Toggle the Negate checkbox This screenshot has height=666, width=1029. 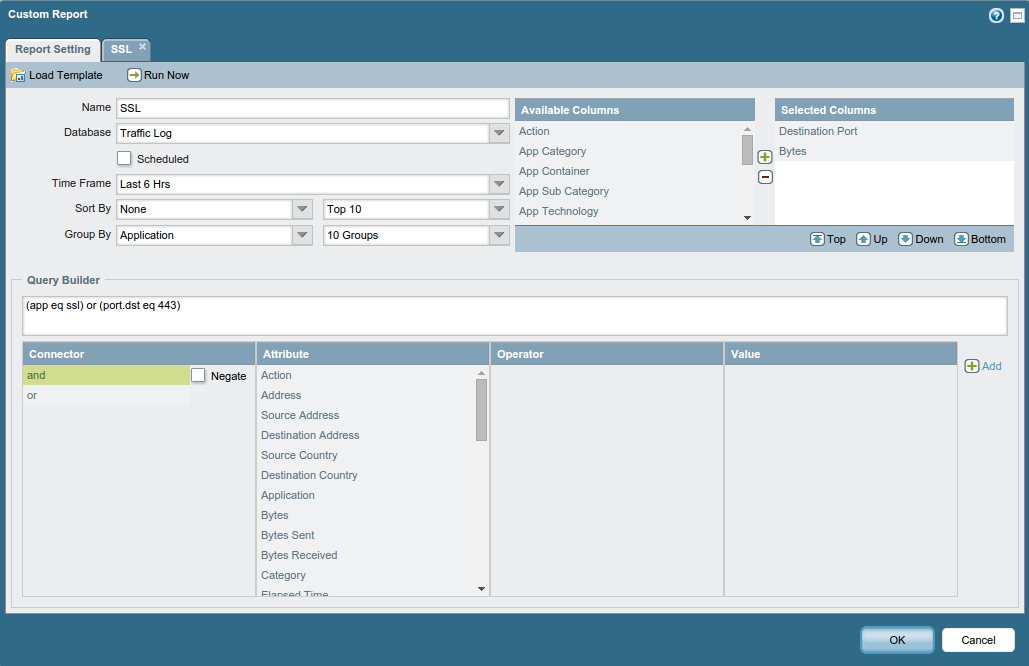198,375
